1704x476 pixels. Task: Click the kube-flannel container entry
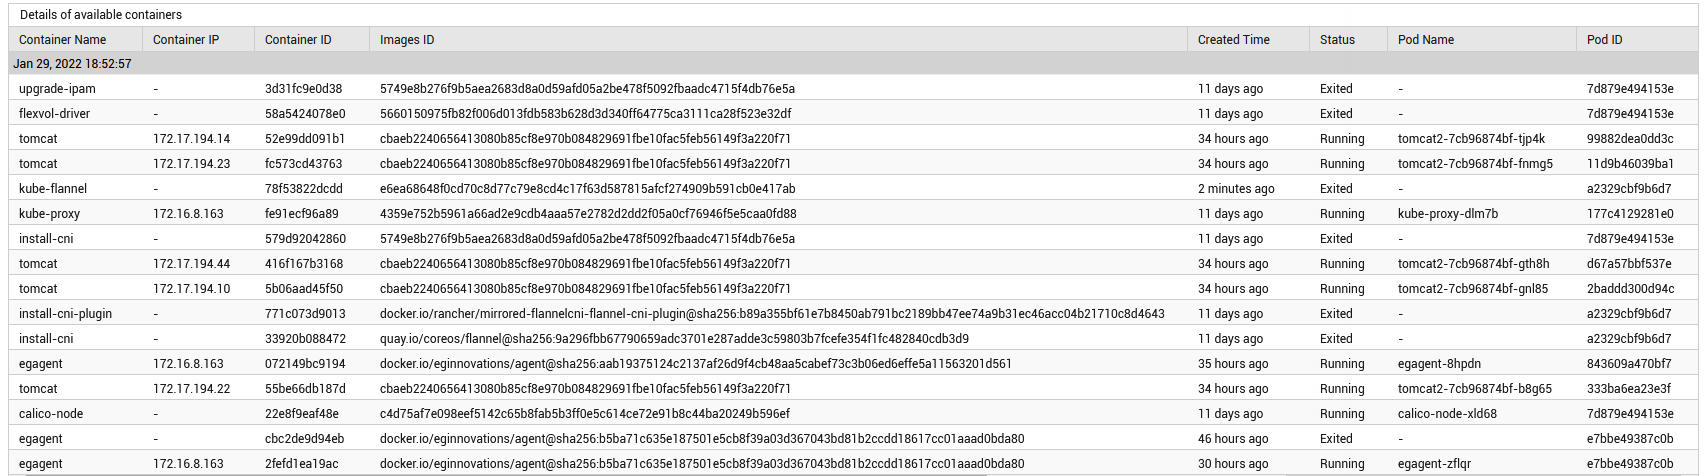click(53, 189)
